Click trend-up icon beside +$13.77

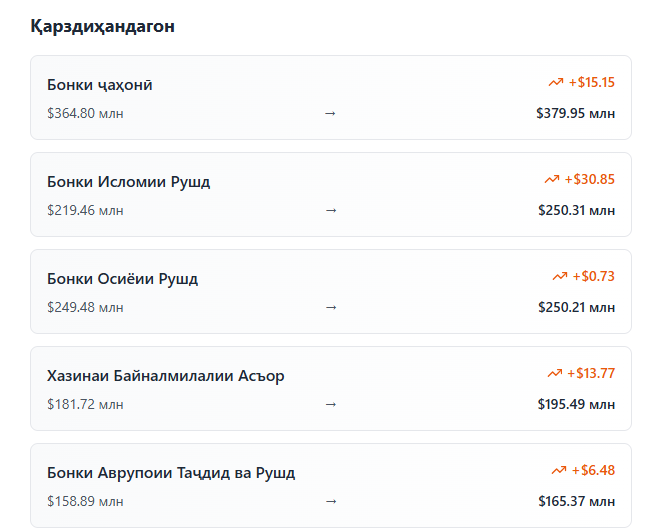555,373
